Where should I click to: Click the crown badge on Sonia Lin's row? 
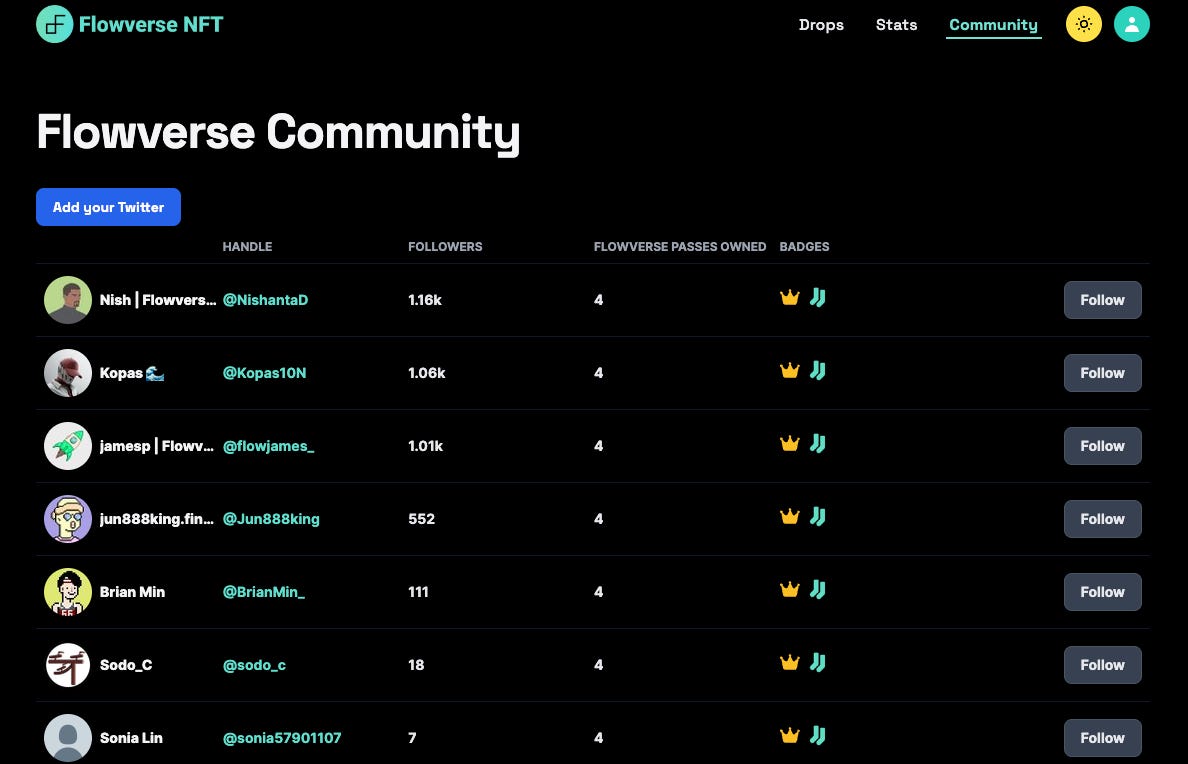[x=790, y=735]
